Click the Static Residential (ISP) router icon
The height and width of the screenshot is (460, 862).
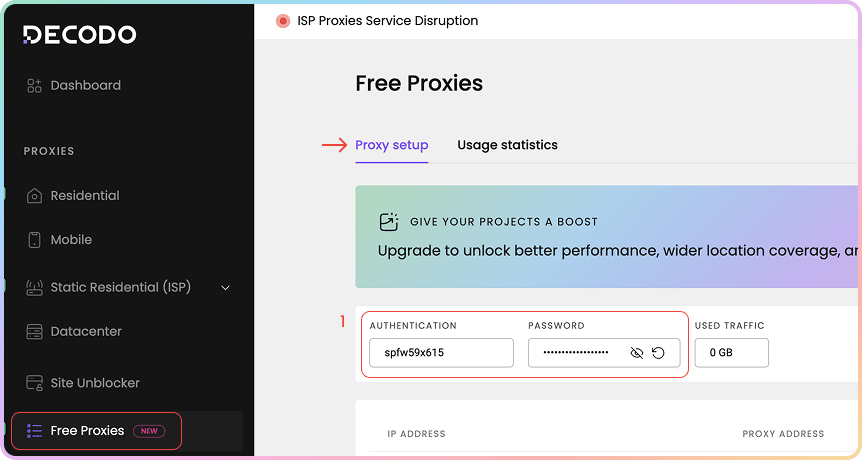pos(34,287)
